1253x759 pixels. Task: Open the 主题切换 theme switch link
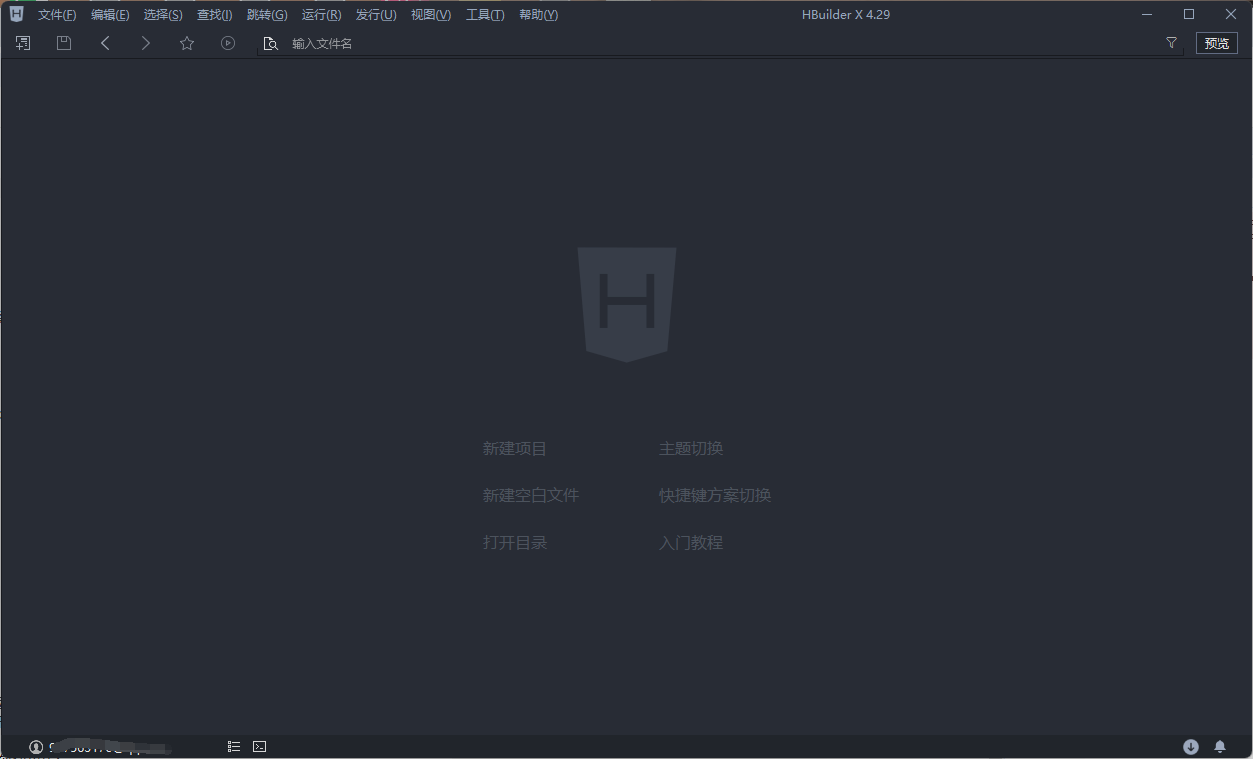691,449
